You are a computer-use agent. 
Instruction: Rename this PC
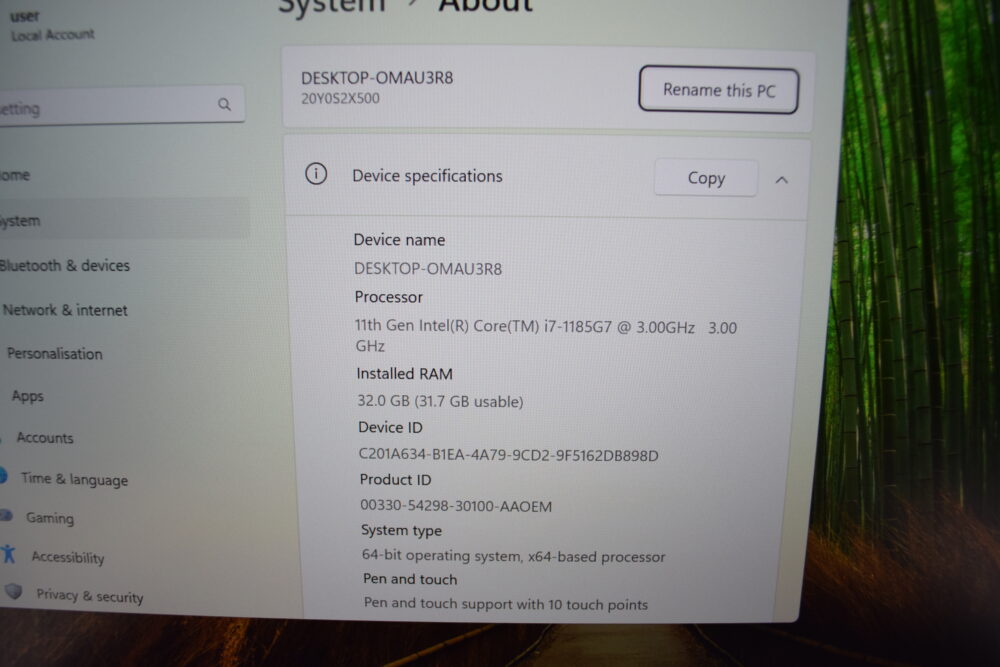tap(718, 90)
